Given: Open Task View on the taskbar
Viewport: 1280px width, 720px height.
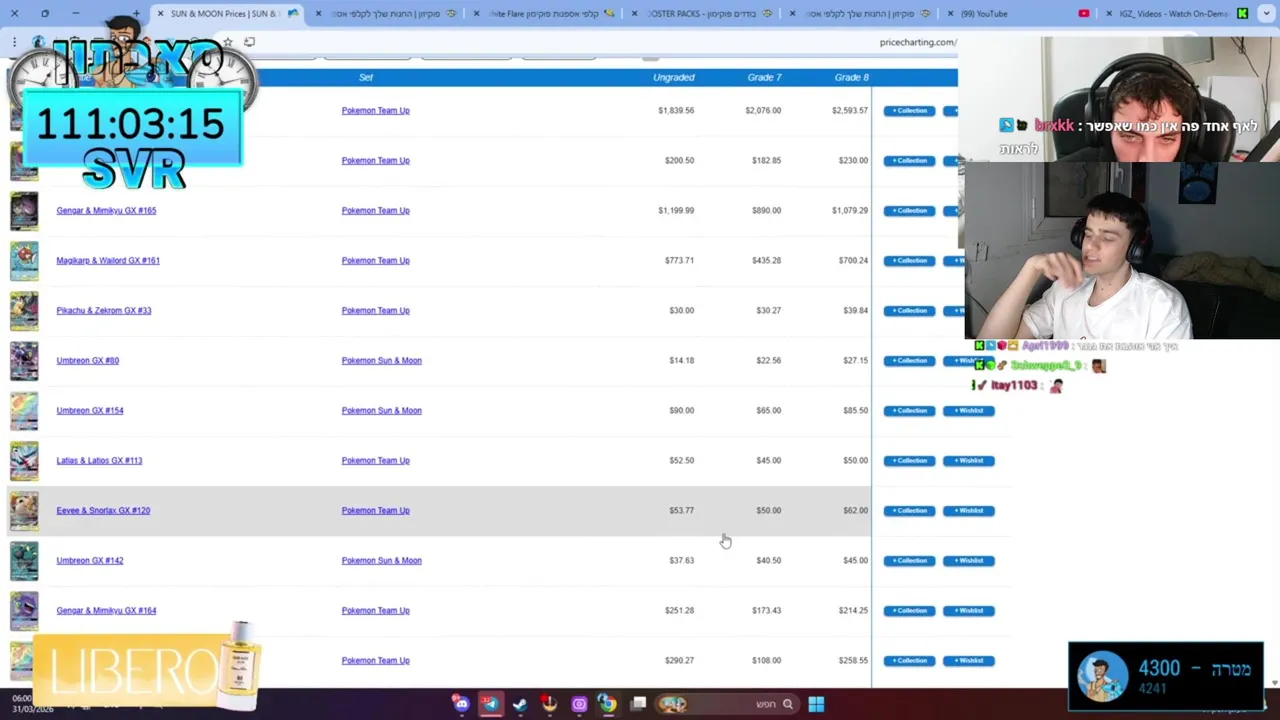Looking at the screenshot, I should tap(638, 704).
